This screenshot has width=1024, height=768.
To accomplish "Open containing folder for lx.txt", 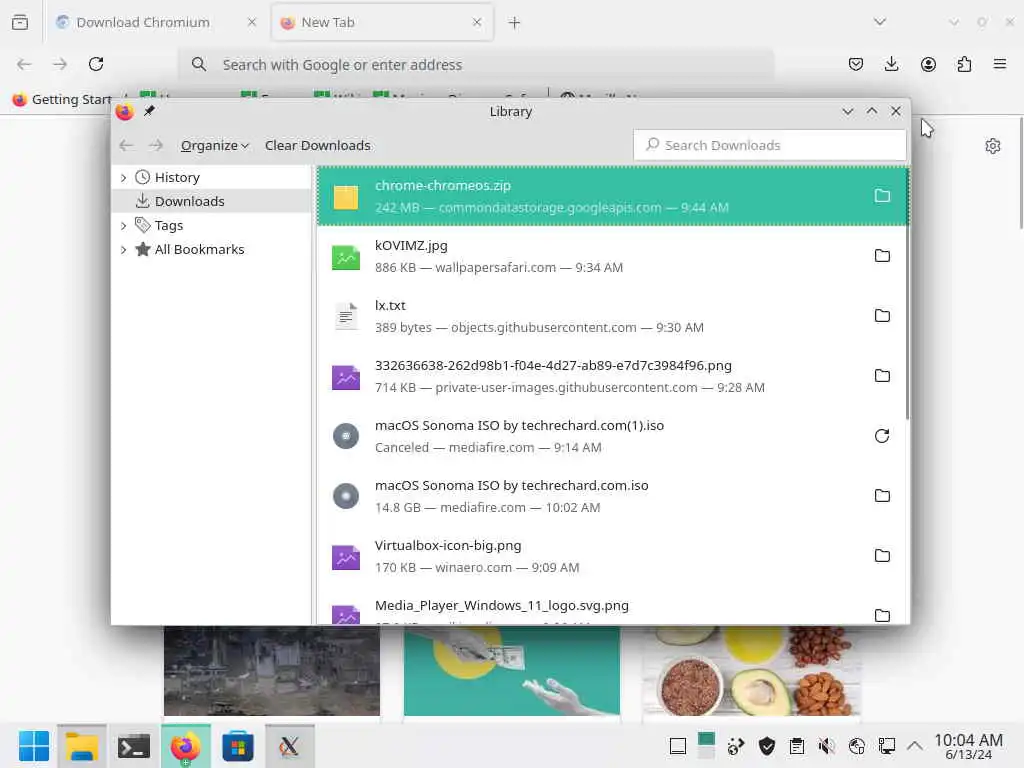I will tap(882, 315).
